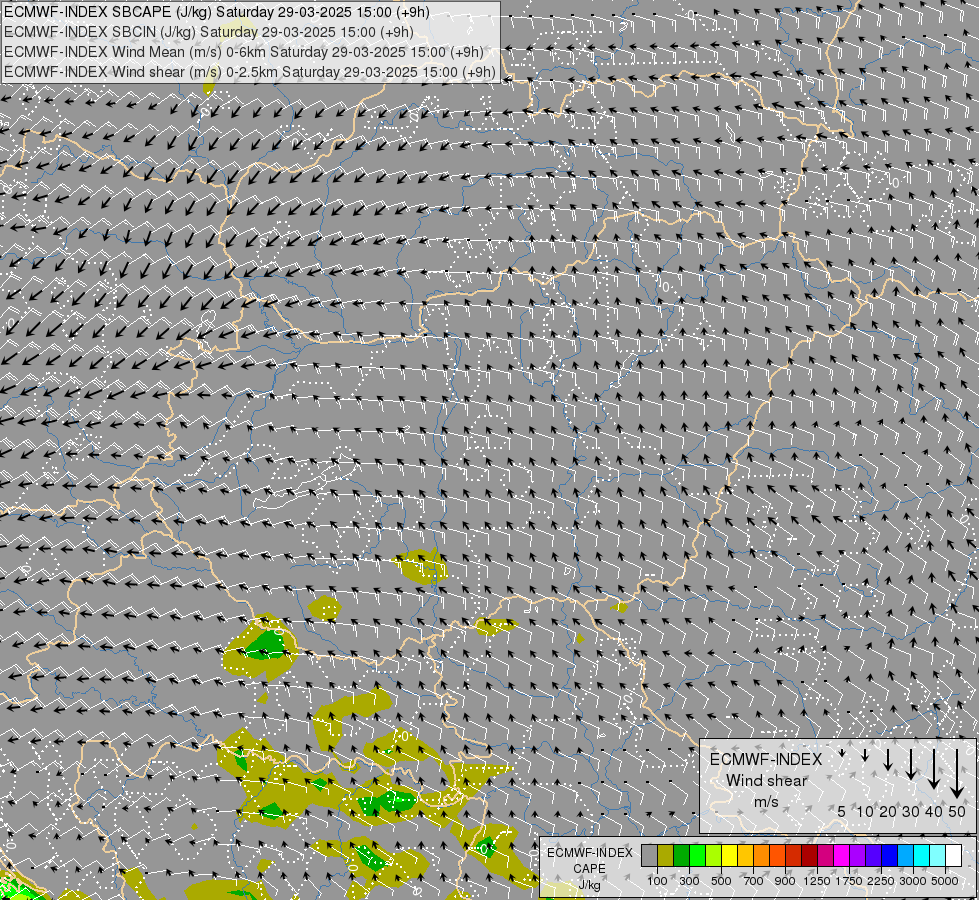Image resolution: width=979 pixels, height=900 pixels.
Task: Click the '900' CAPE scale value
Action: click(785, 881)
